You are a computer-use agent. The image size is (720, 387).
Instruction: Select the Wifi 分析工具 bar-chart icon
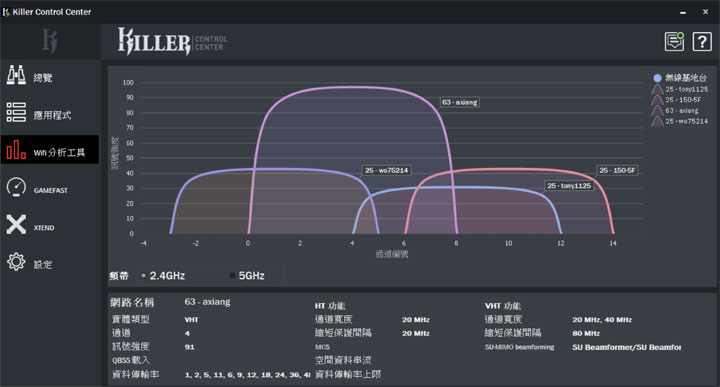click(16, 150)
